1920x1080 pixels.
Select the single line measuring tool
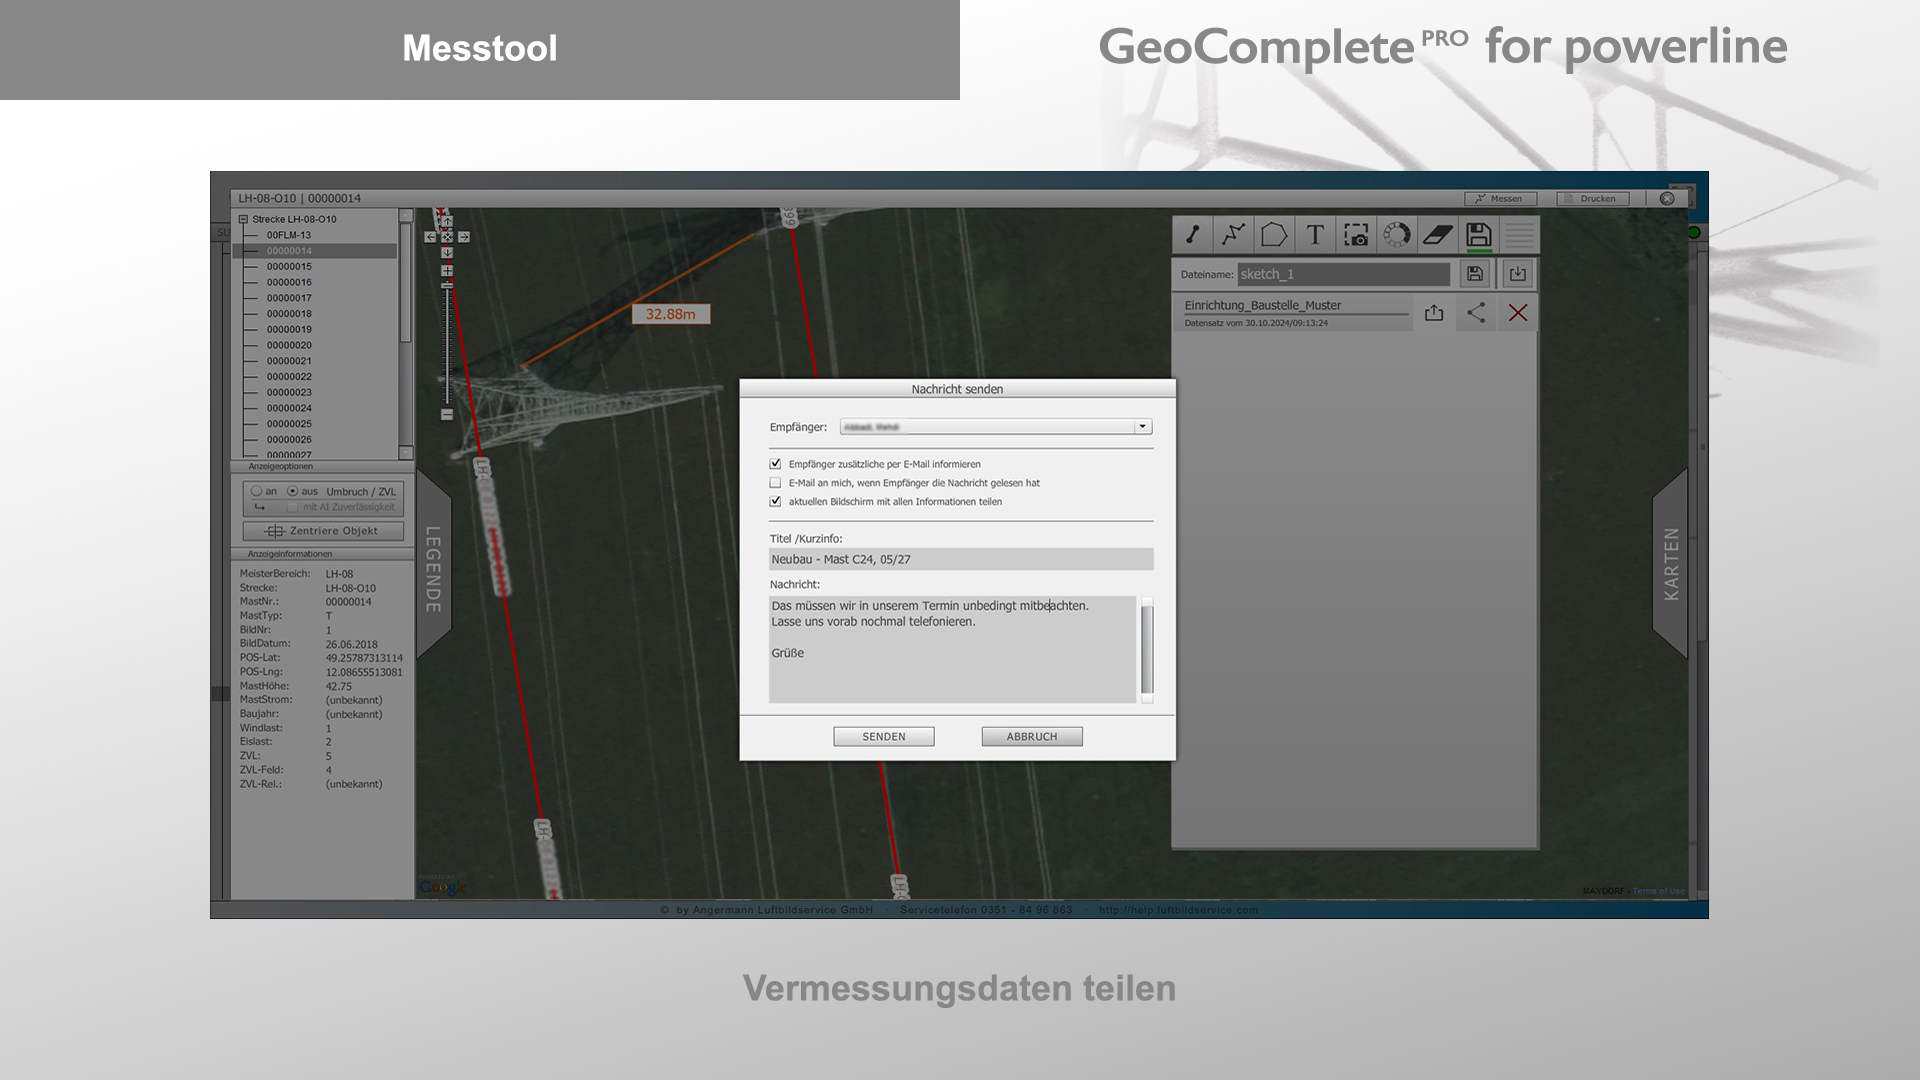(1192, 235)
